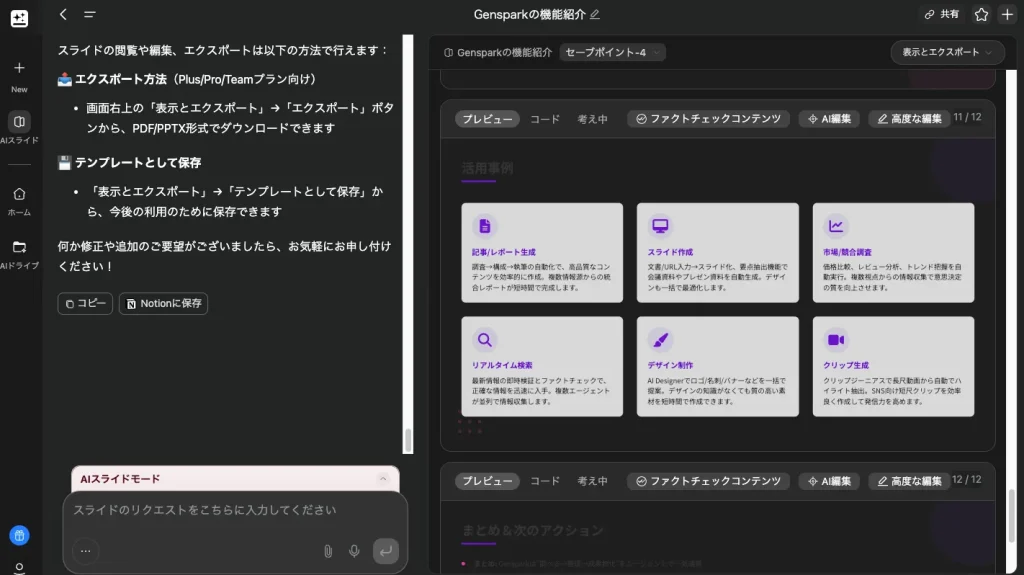This screenshot has height=575, width=1024.
Task: Click the blue gift icon
Action: click(x=19, y=536)
